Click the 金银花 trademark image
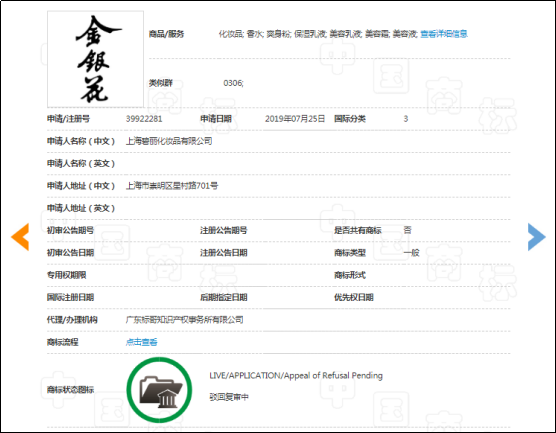The height and width of the screenshot is (433, 556). (95, 59)
